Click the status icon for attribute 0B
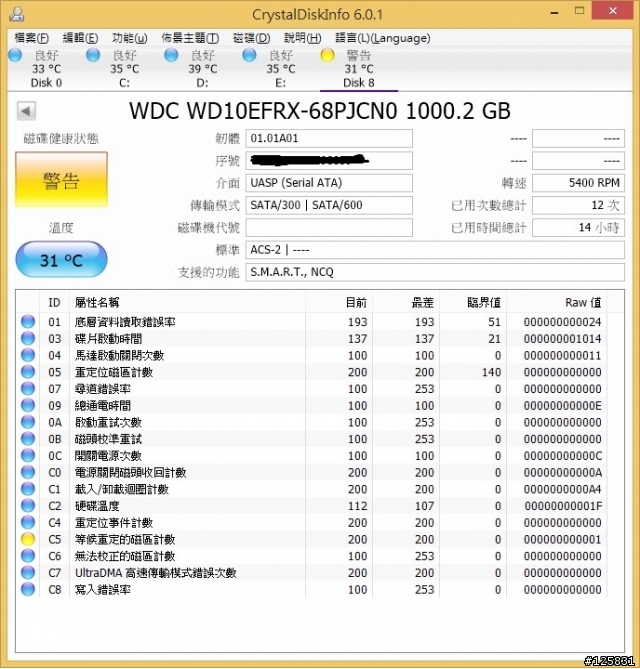 pos(28,439)
